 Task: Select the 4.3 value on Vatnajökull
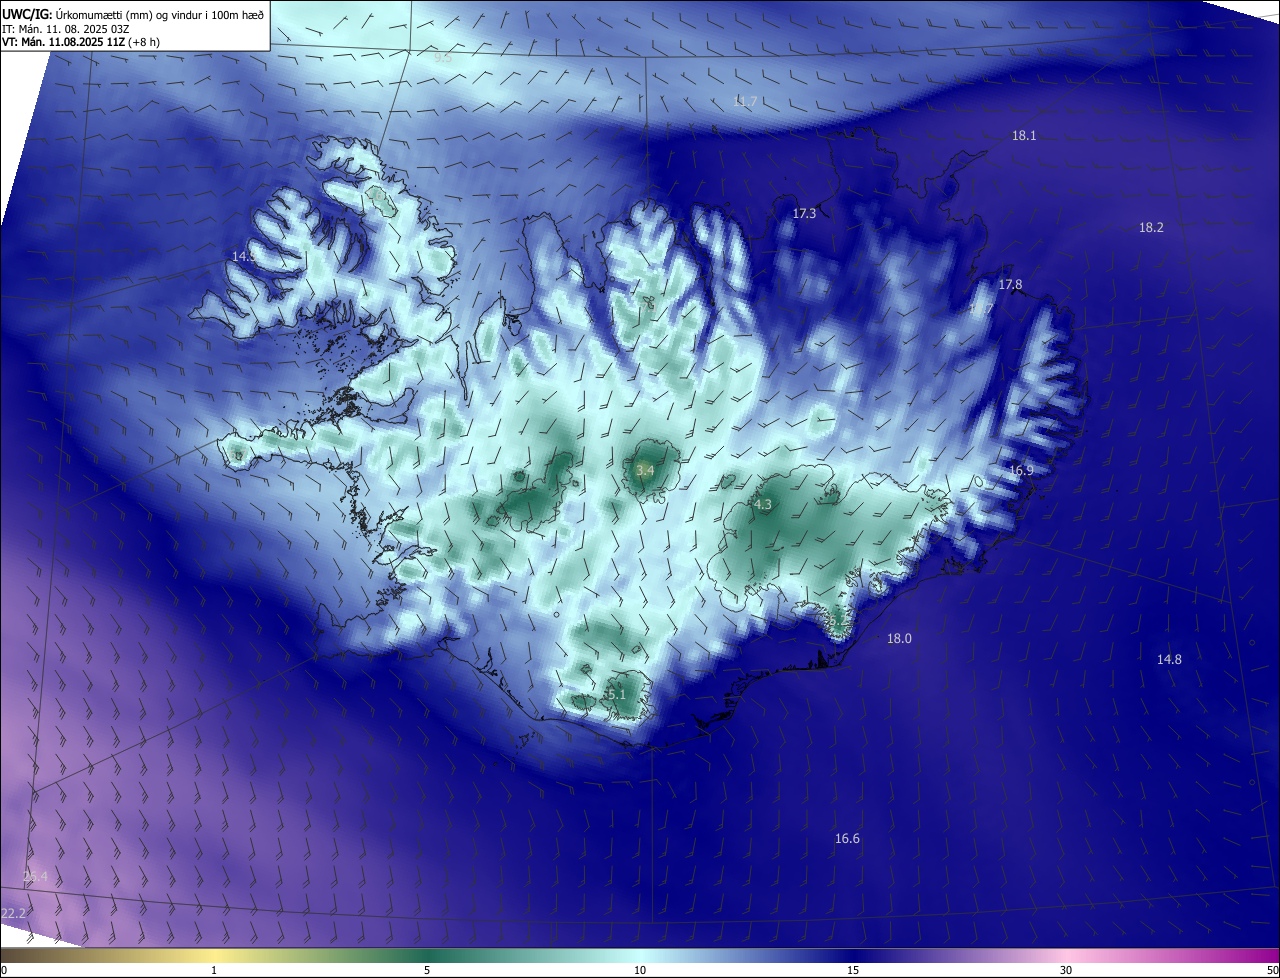(x=762, y=504)
